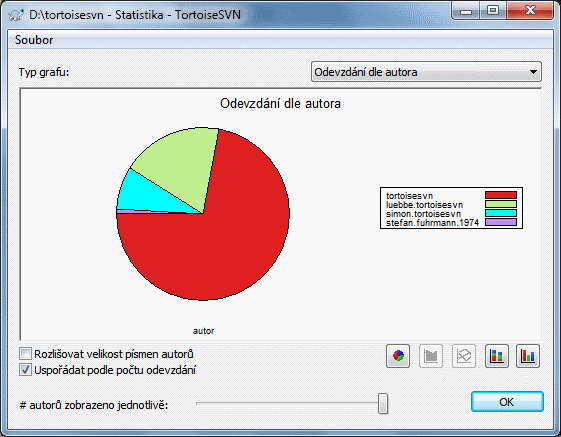Maximize the Statistika window
561x437 pixels.
click(492, 10)
